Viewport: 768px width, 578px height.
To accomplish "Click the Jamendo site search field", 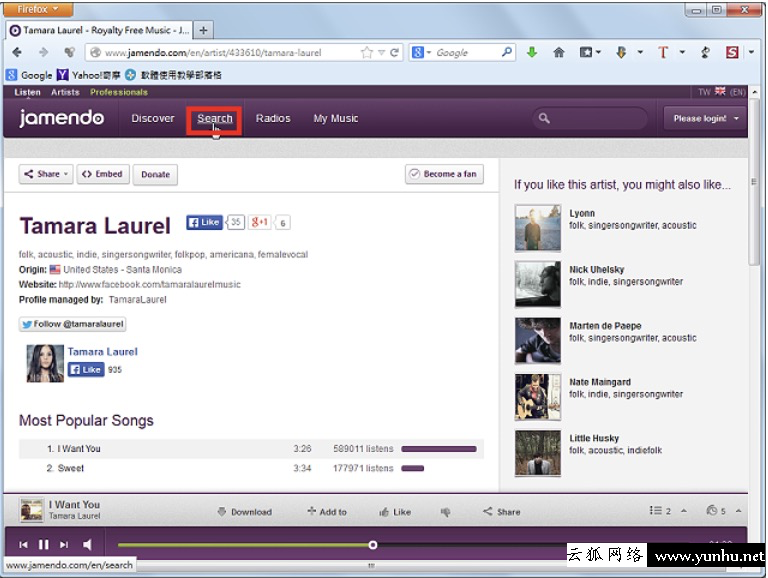I will [590, 118].
